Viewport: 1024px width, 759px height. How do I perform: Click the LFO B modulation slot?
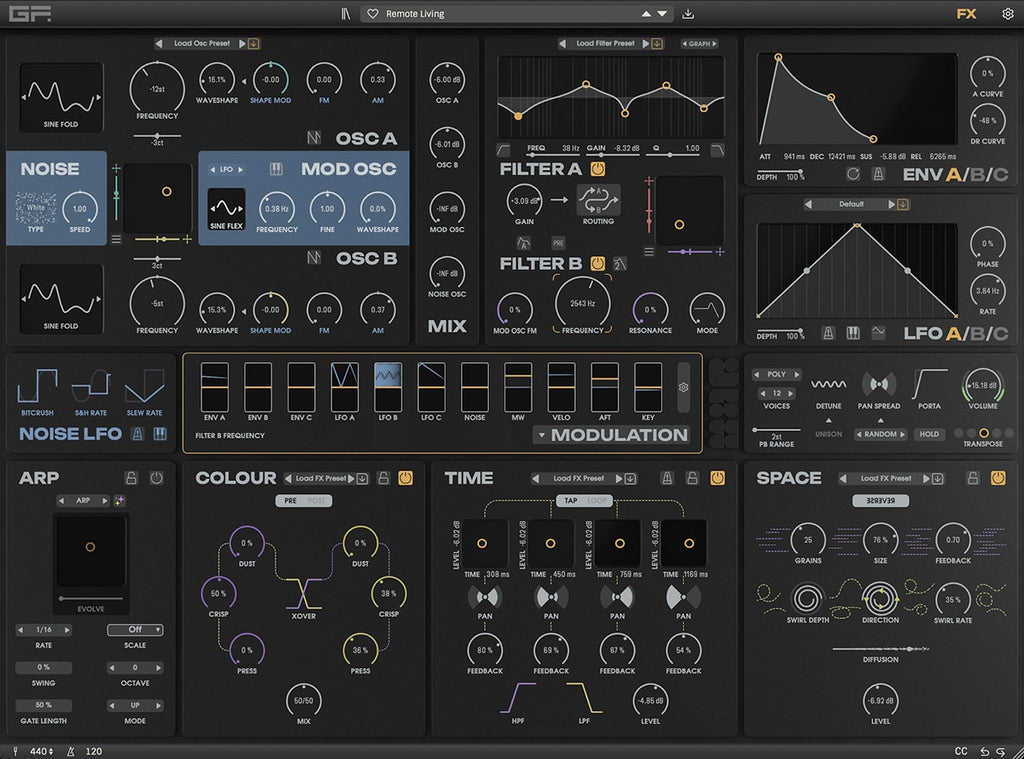(x=388, y=387)
